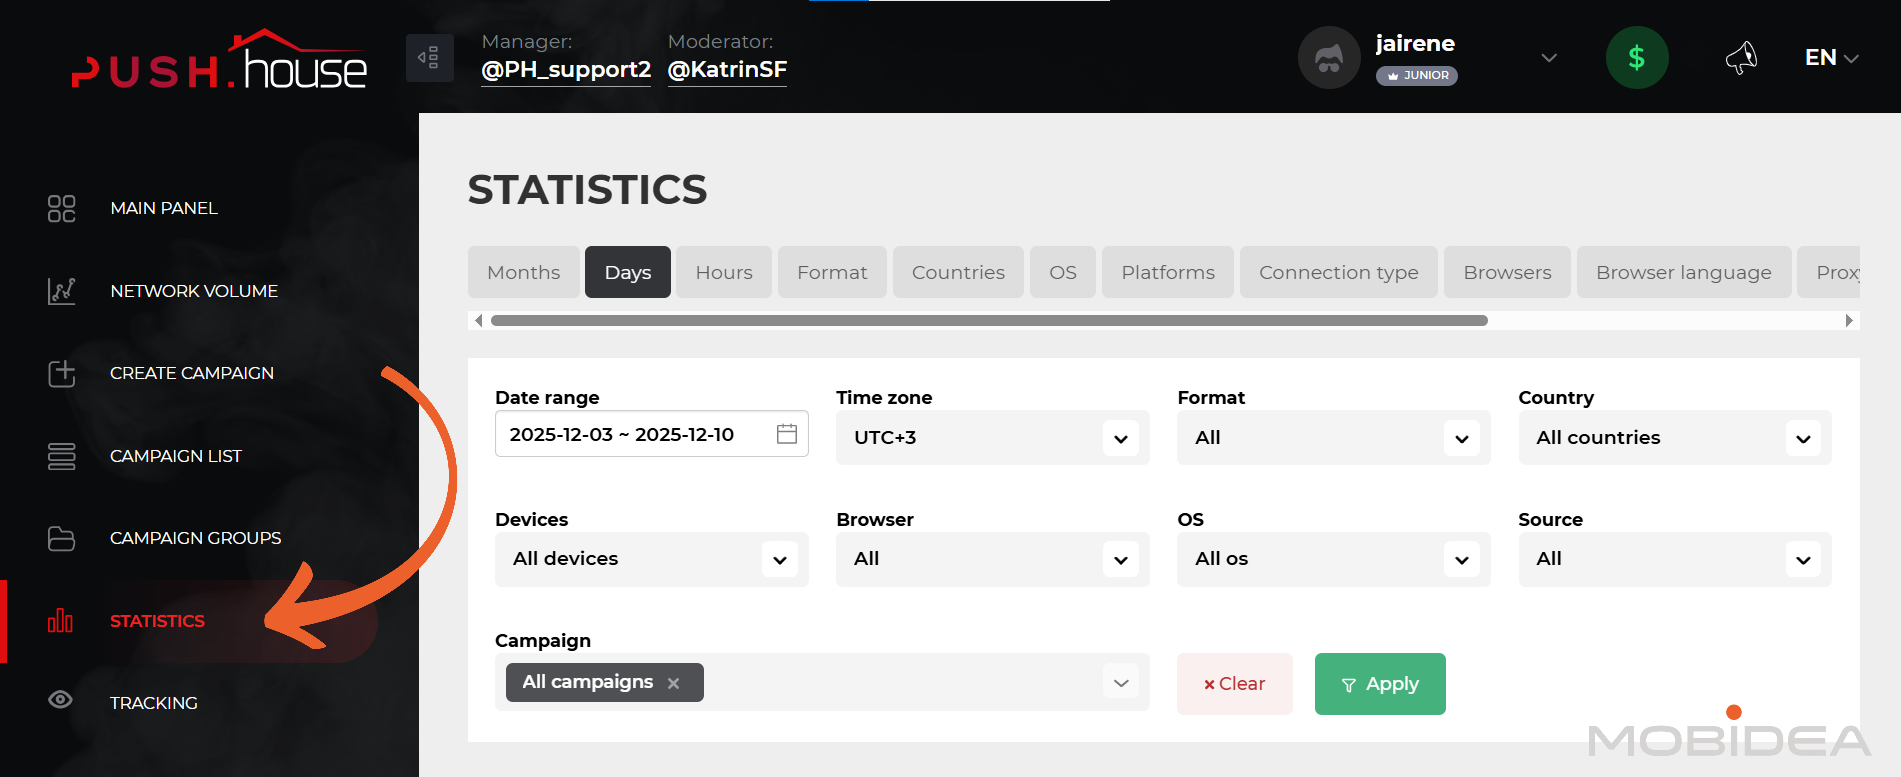
Task: Switch to the Hours tab
Action: coord(724,272)
